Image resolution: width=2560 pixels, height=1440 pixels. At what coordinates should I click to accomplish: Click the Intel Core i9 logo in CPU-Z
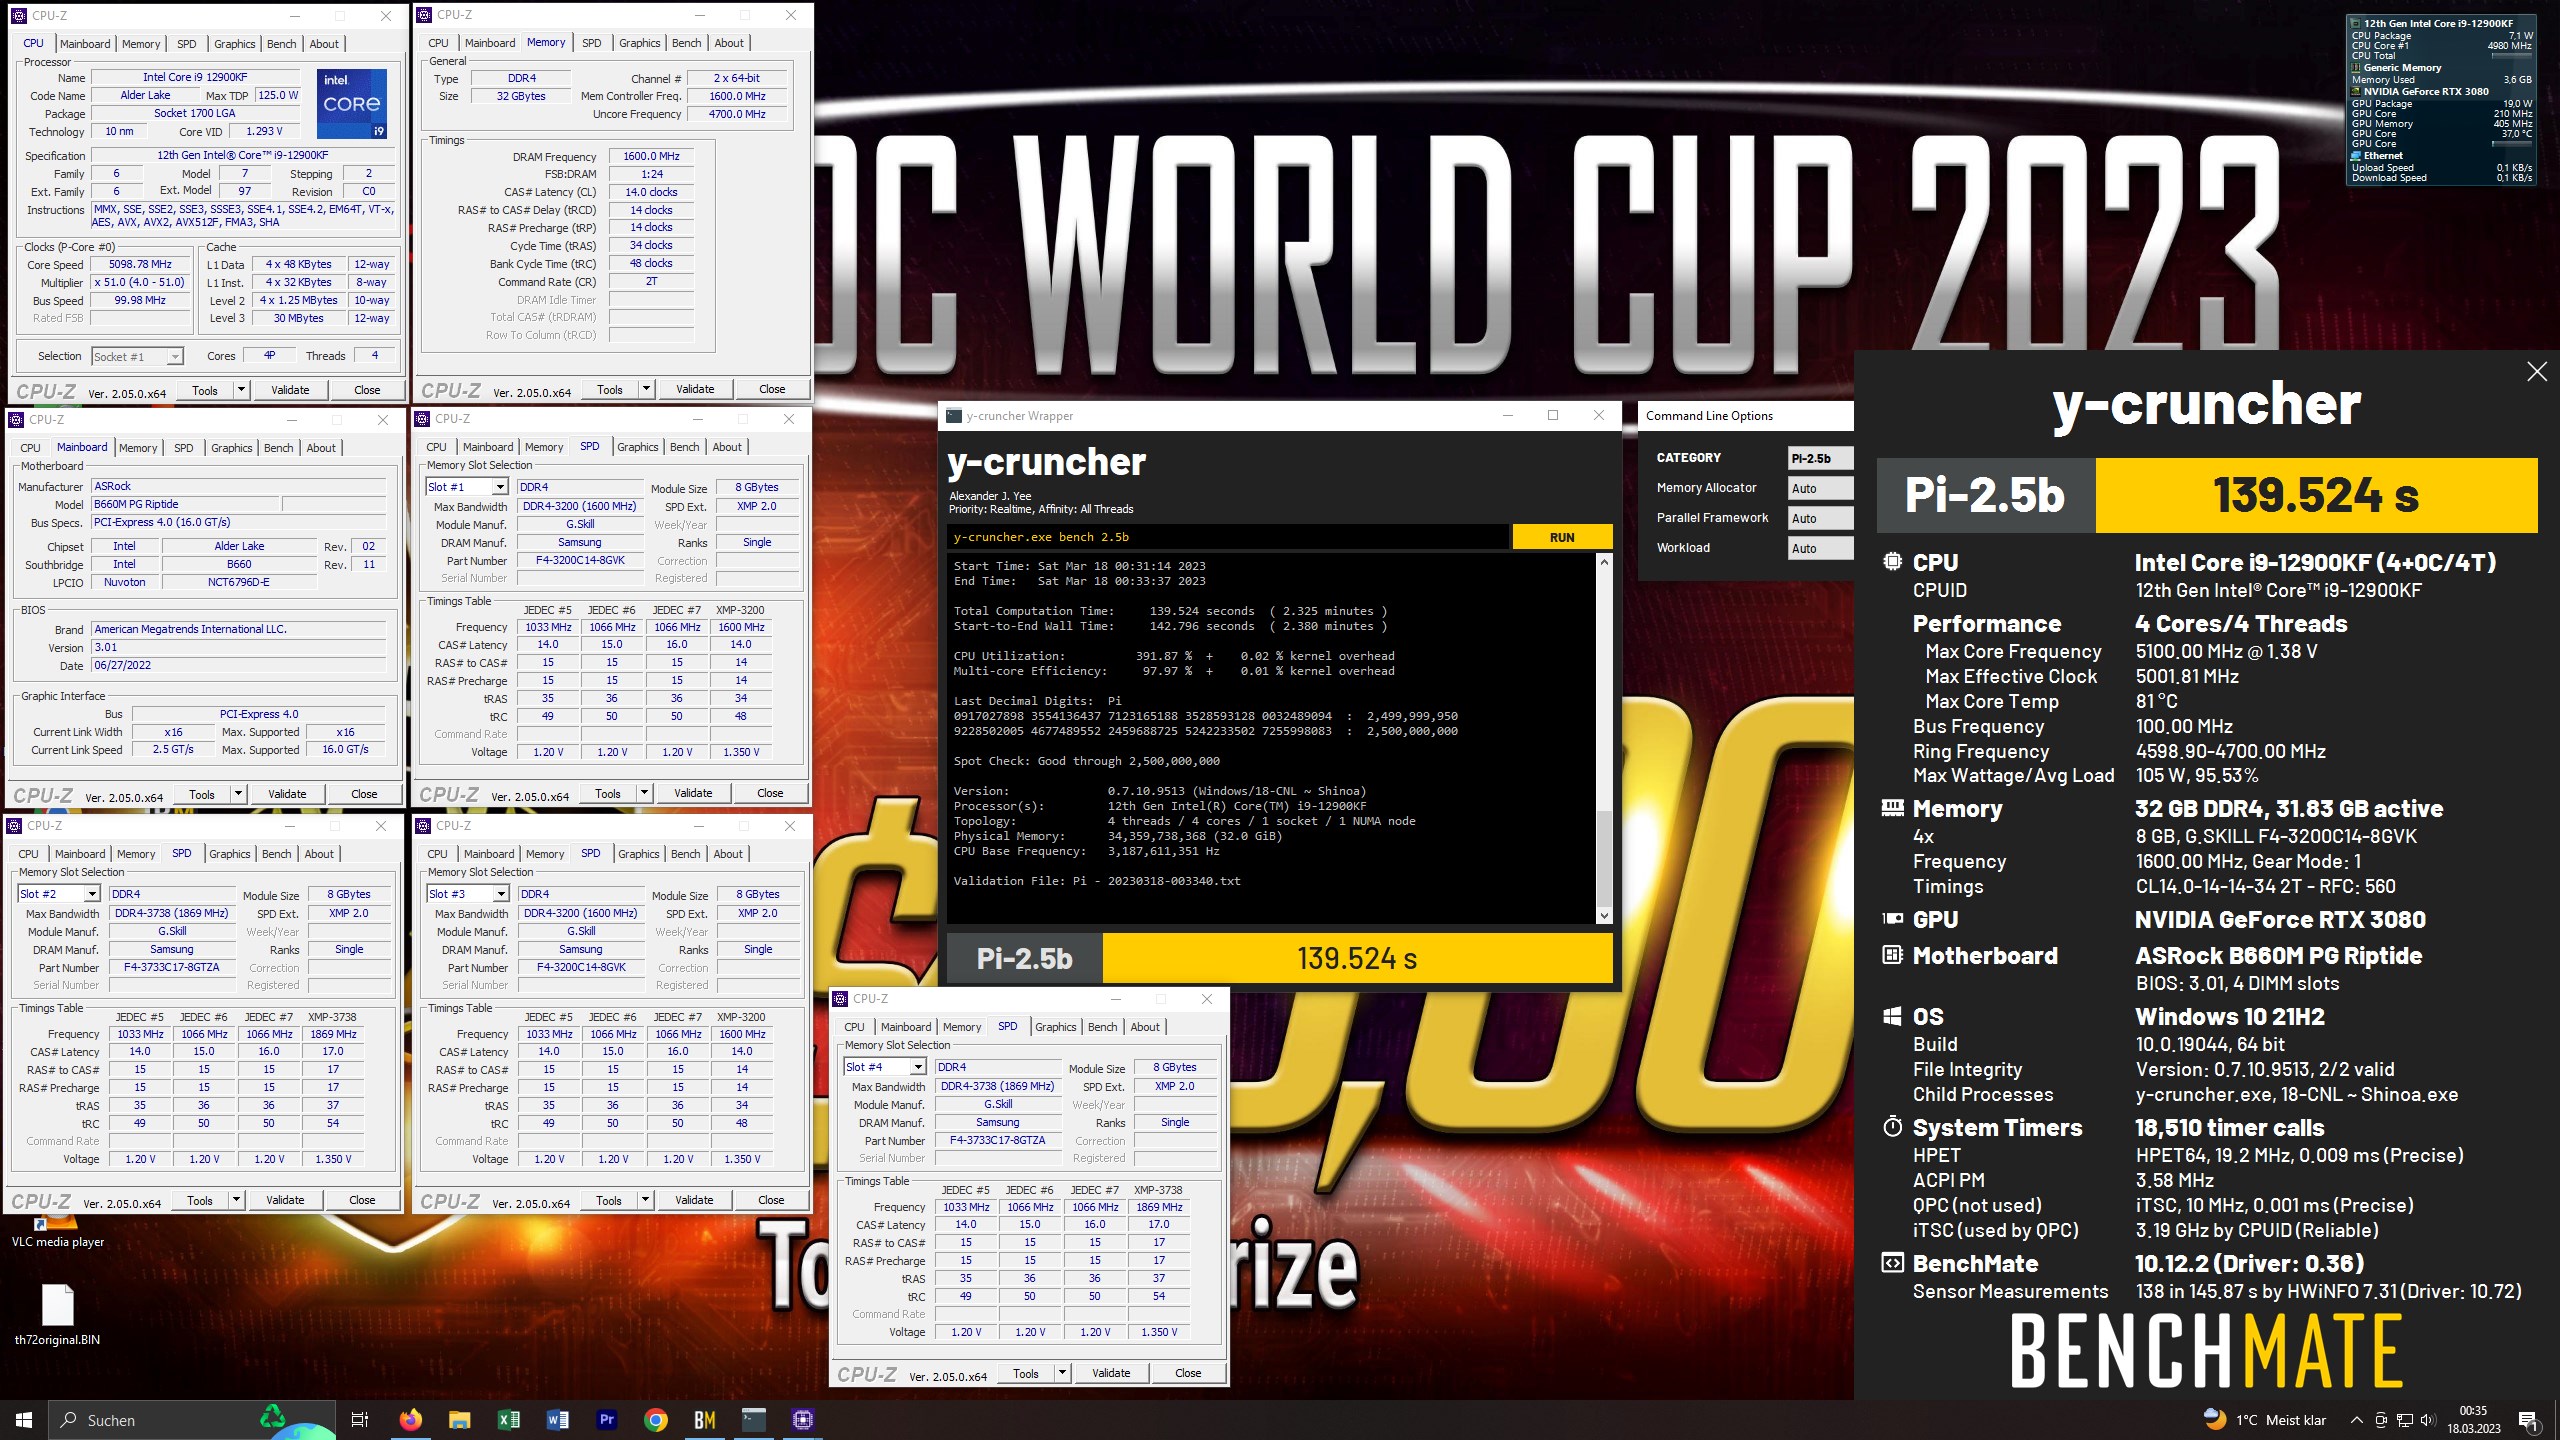pyautogui.click(x=352, y=104)
